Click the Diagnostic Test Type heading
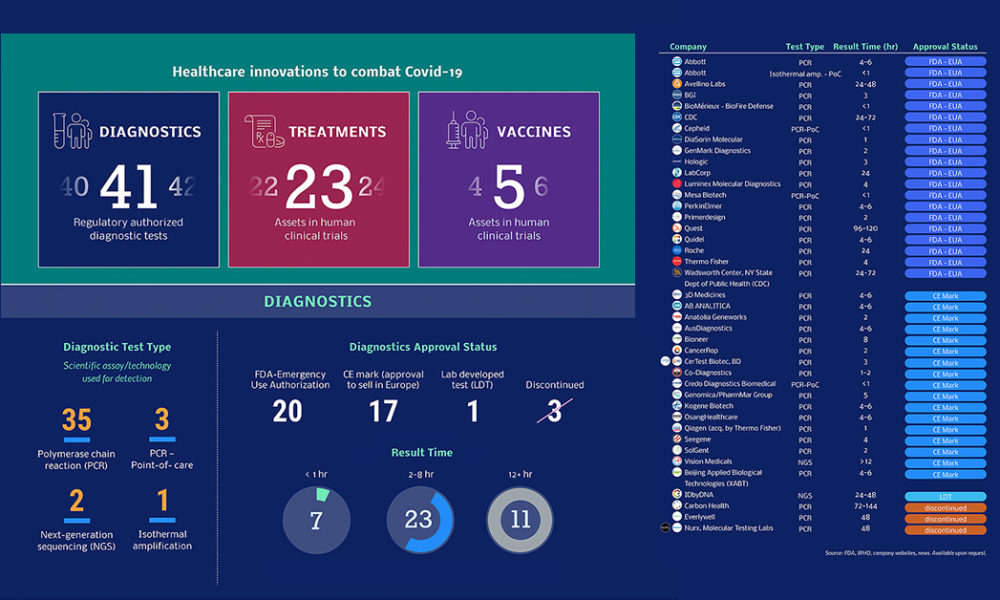1000x600 pixels. click(117, 347)
